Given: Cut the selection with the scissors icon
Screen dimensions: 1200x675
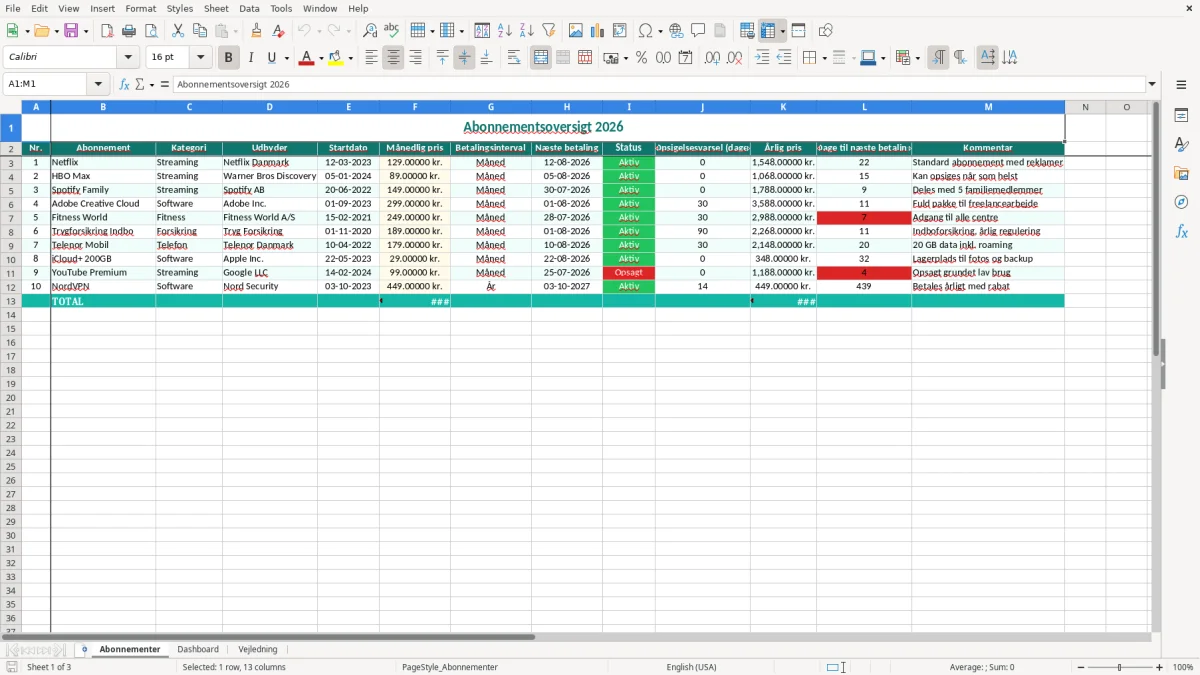Looking at the screenshot, I should (178, 31).
